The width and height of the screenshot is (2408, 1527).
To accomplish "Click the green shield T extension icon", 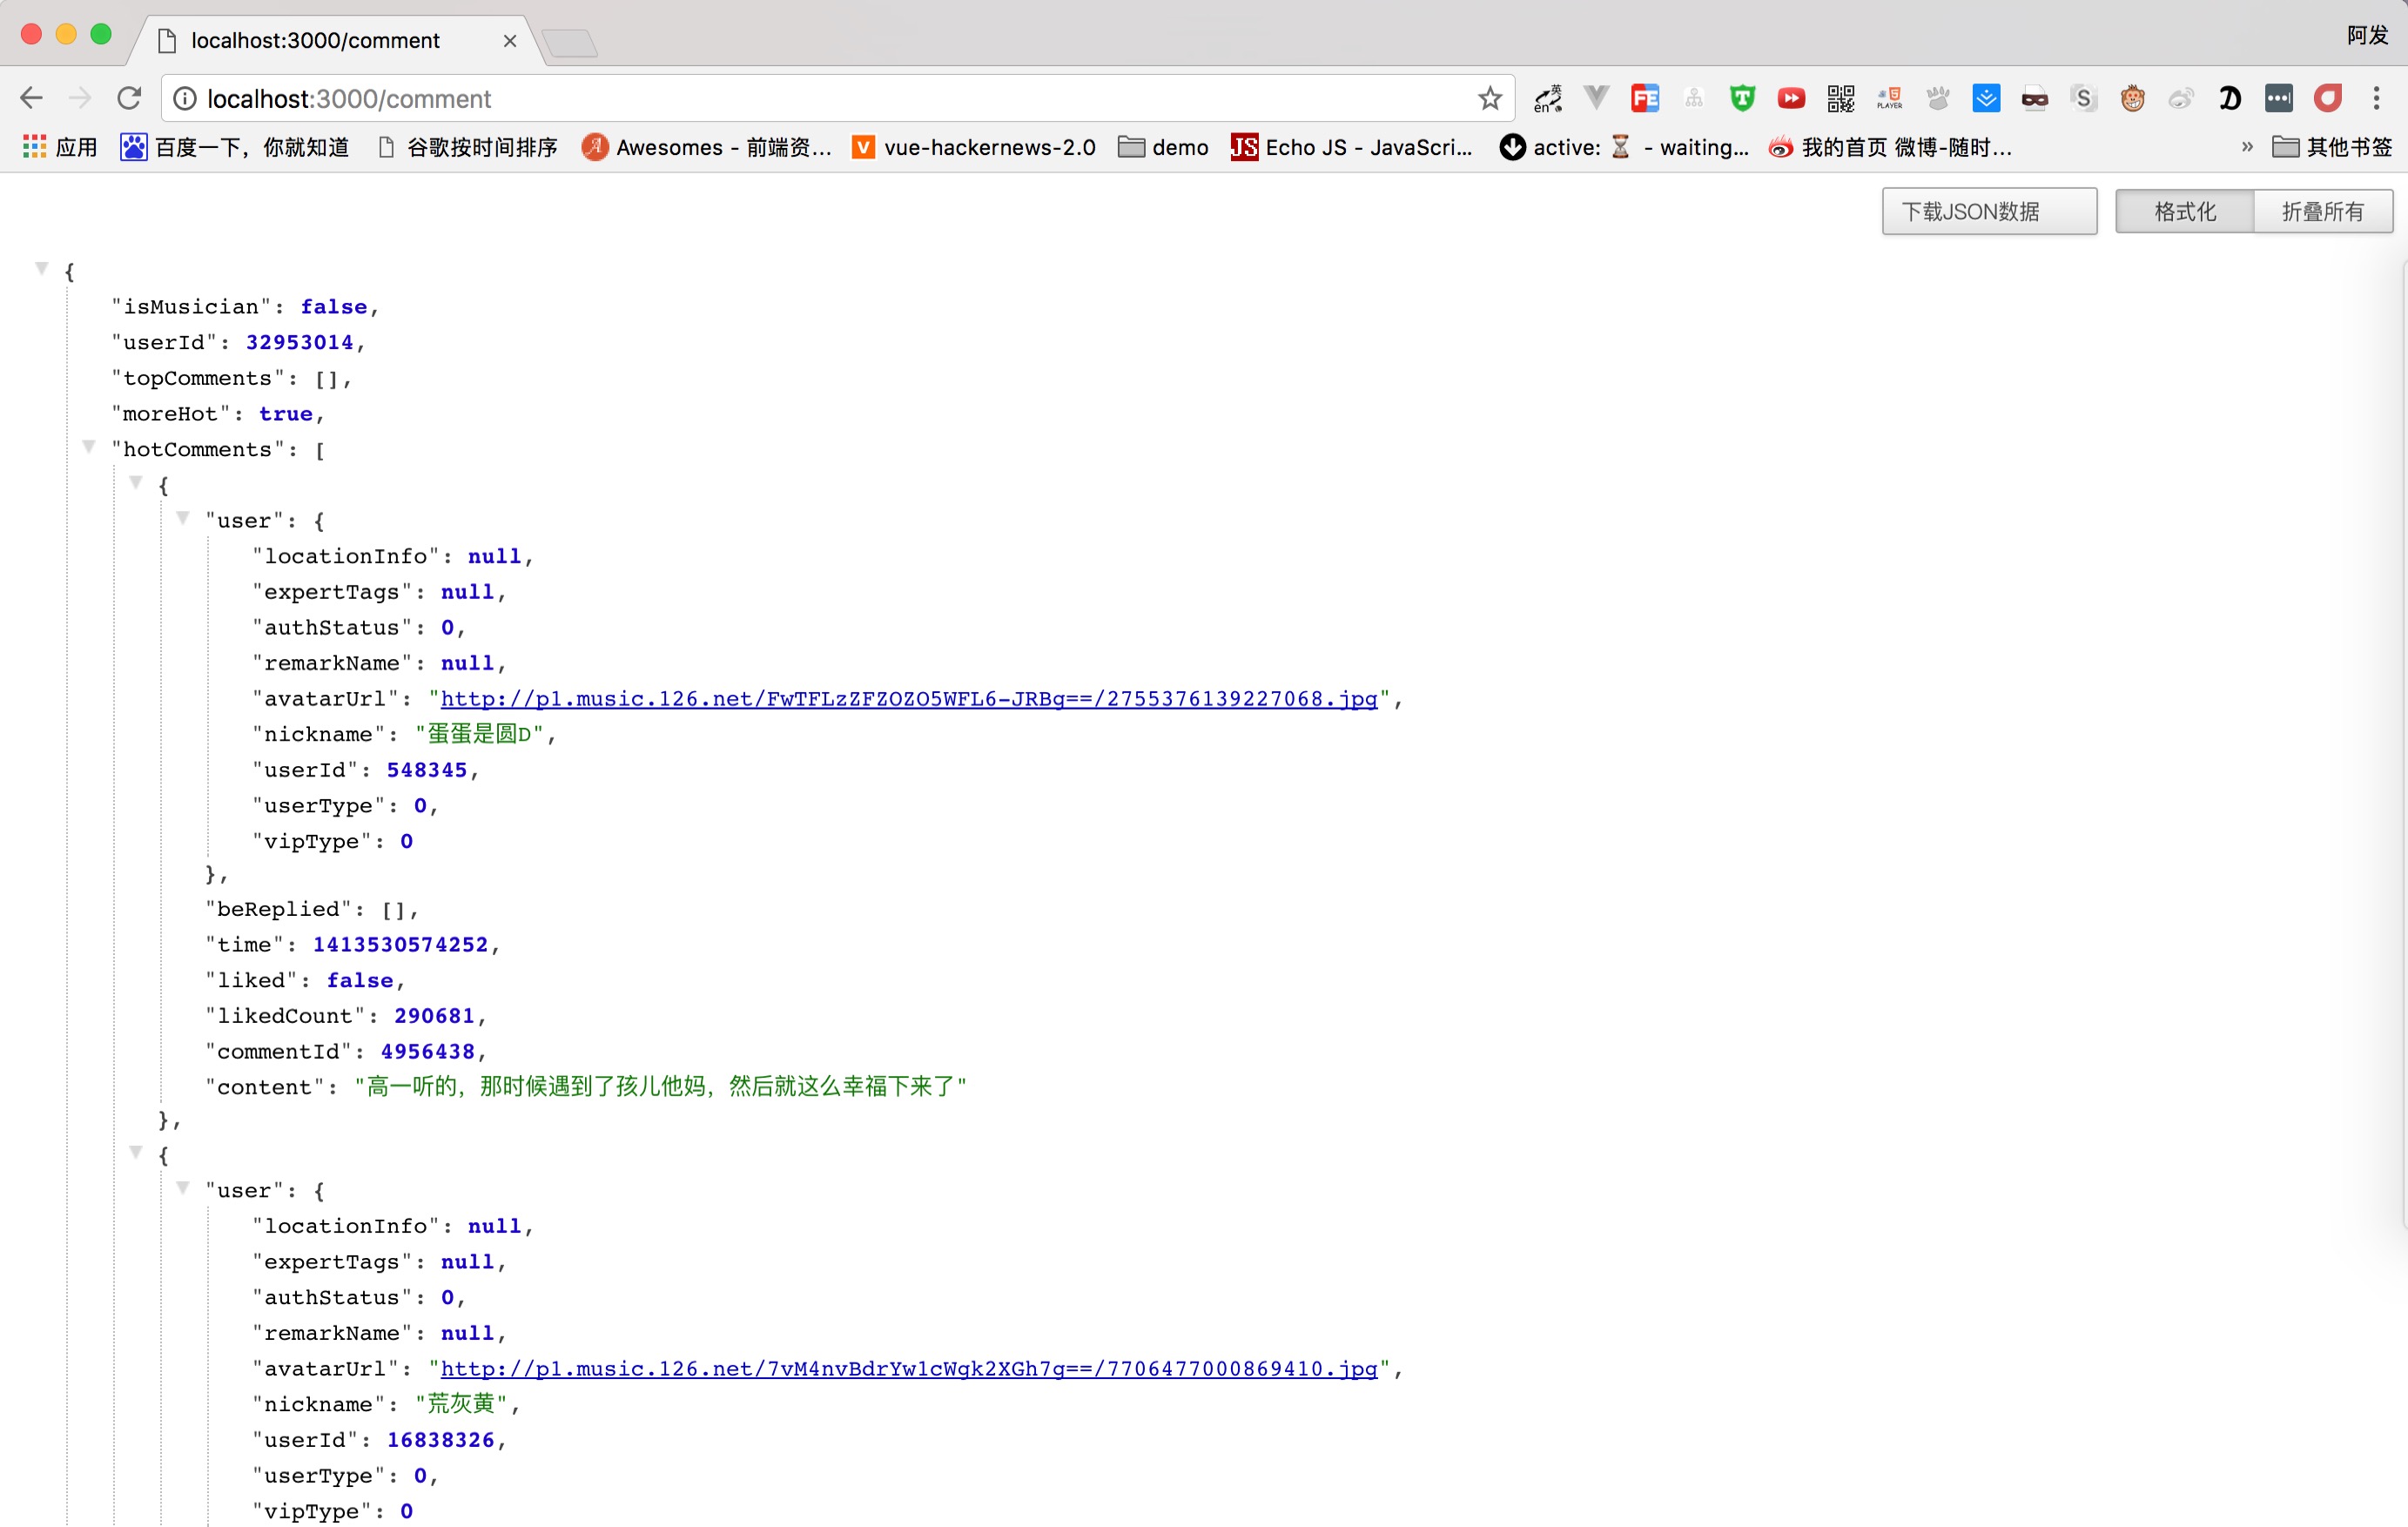I will tap(1742, 98).
